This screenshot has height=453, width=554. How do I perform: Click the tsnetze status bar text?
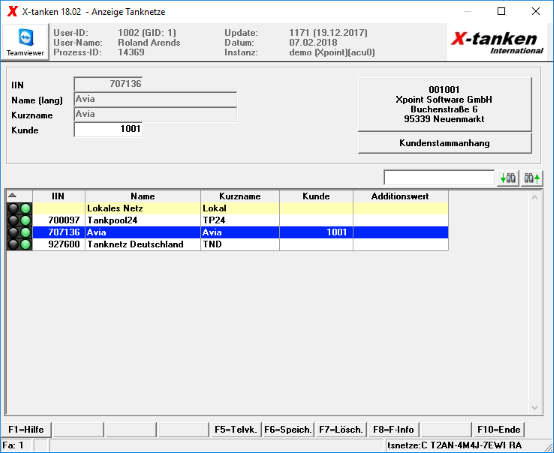click(x=454, y=445)
